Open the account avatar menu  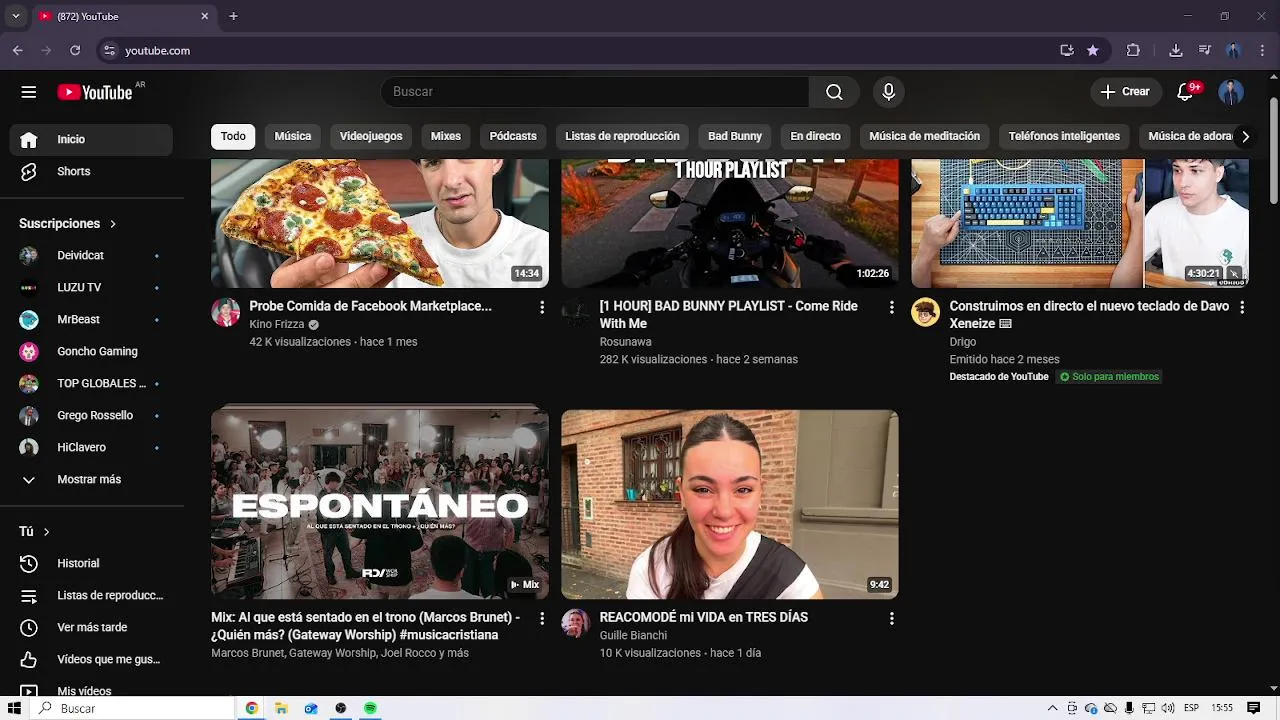1231,92
